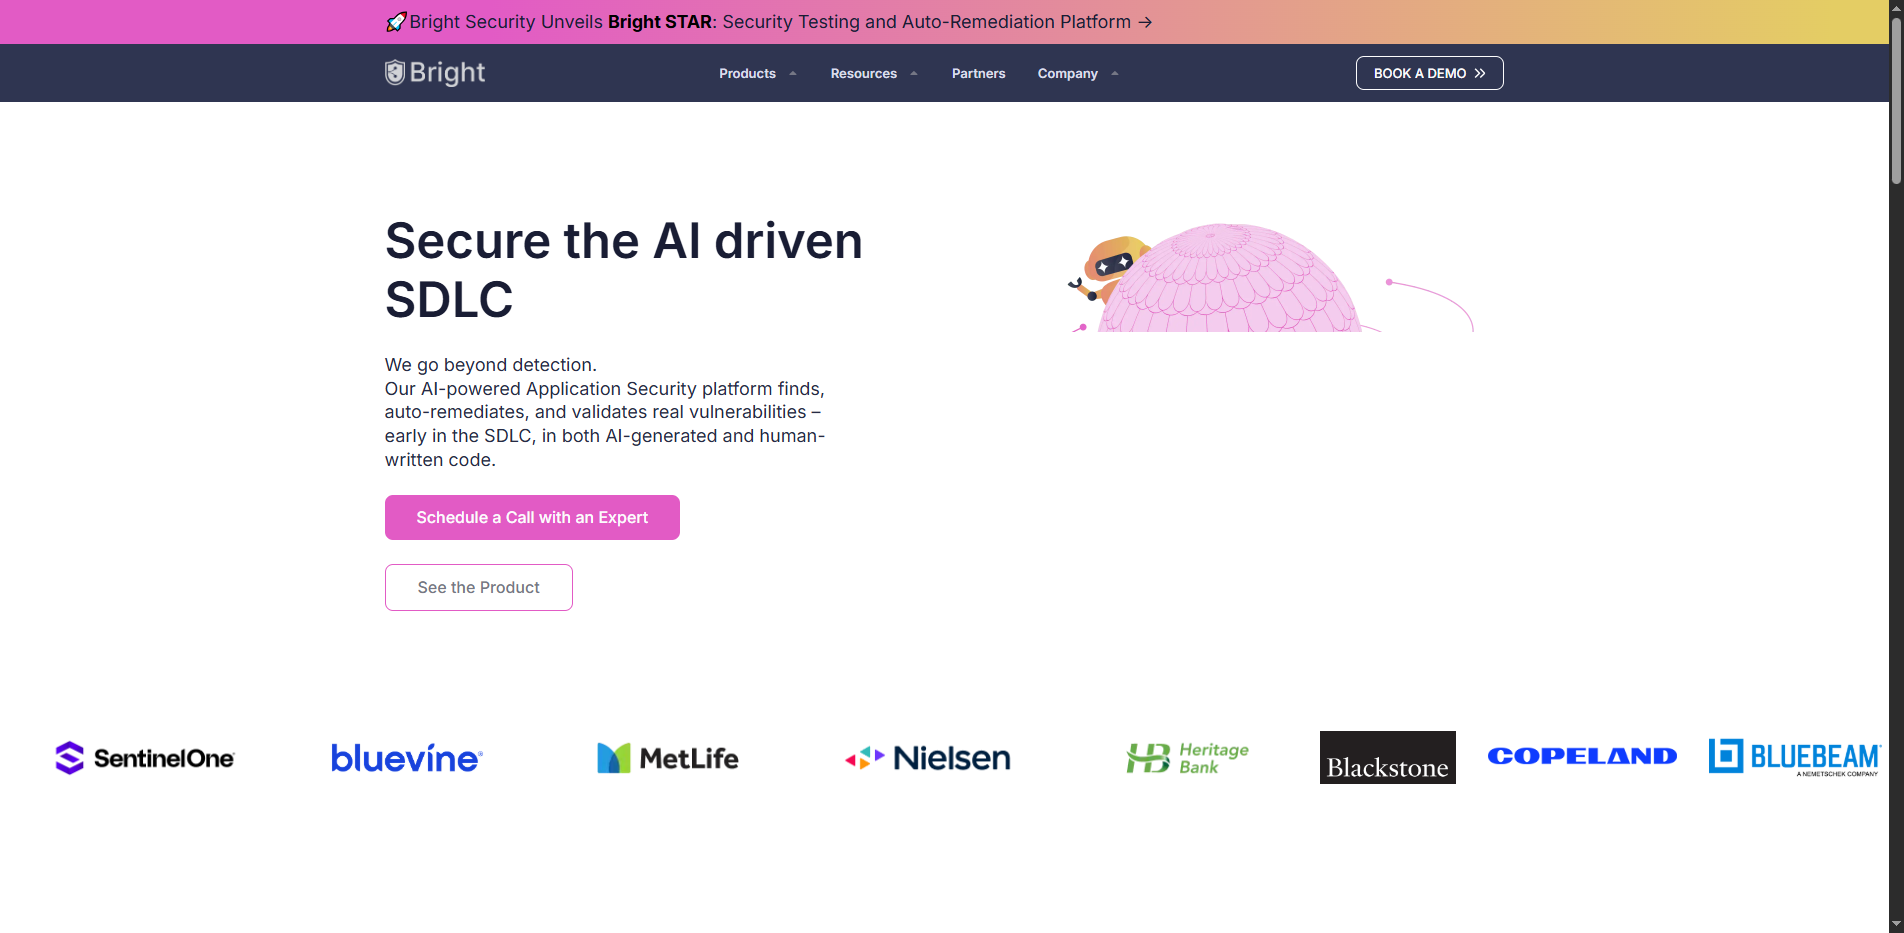The height and width of the screenshot is (933, 1904).
Task: Expand the Resources dropdown caret
Action: tap(914, 73)
